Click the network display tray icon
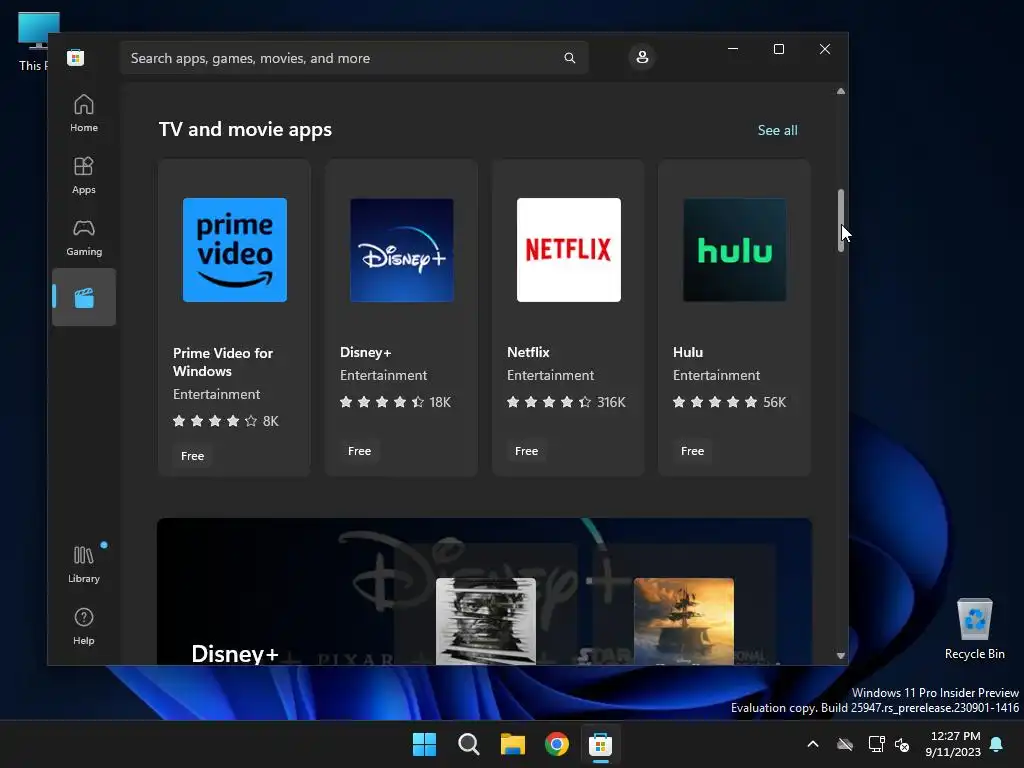Viewport: 1024px width, 768px height. pyautogui.click(x=876, y=744)
